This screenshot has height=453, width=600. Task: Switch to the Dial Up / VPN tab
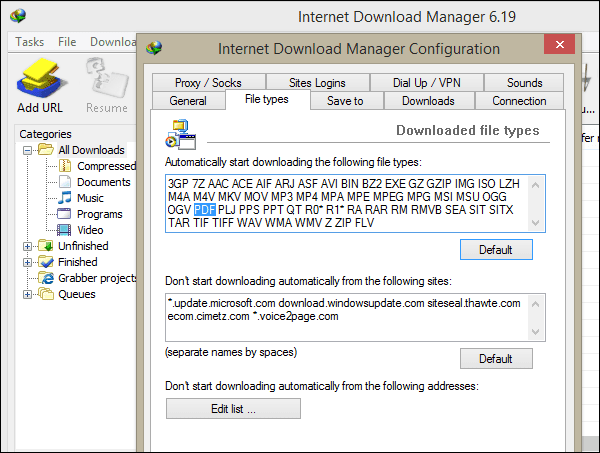427,83
